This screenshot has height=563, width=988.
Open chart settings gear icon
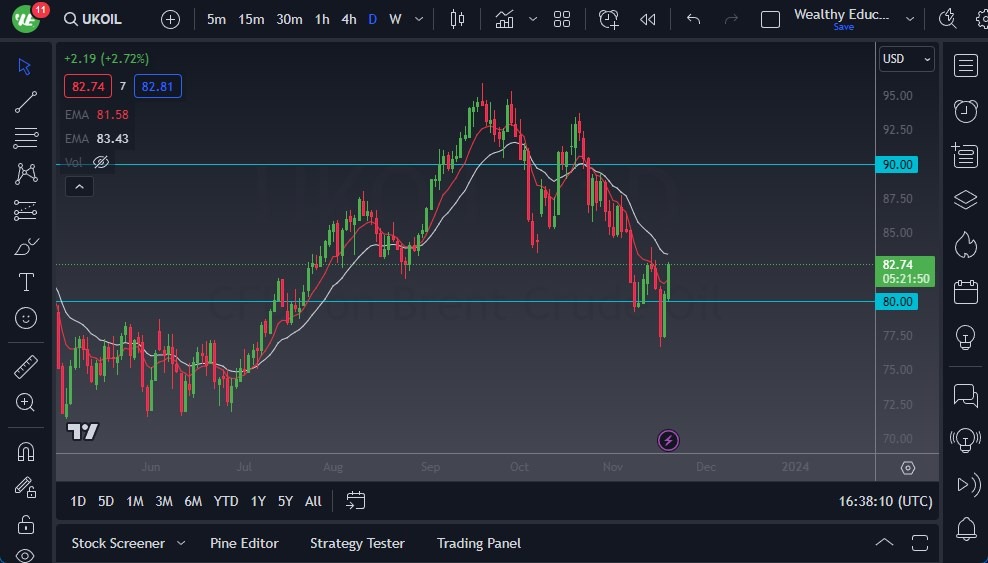click(x=907, y=468)
